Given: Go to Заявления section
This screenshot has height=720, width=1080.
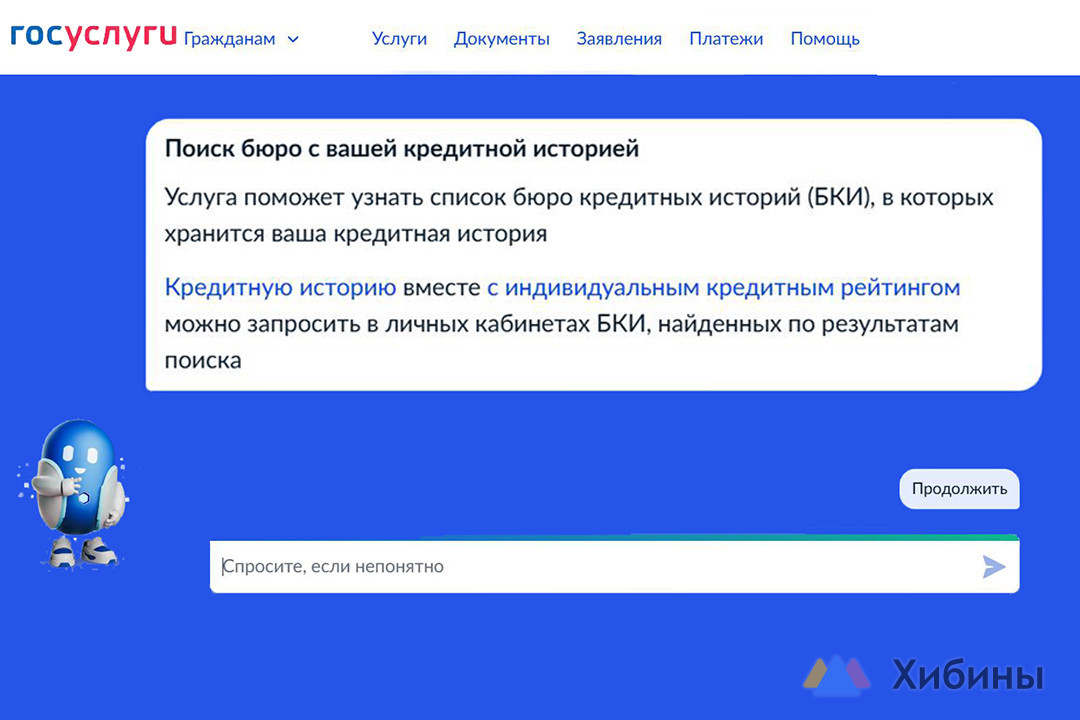Looking at the screenshot, I should pos(619,39).
